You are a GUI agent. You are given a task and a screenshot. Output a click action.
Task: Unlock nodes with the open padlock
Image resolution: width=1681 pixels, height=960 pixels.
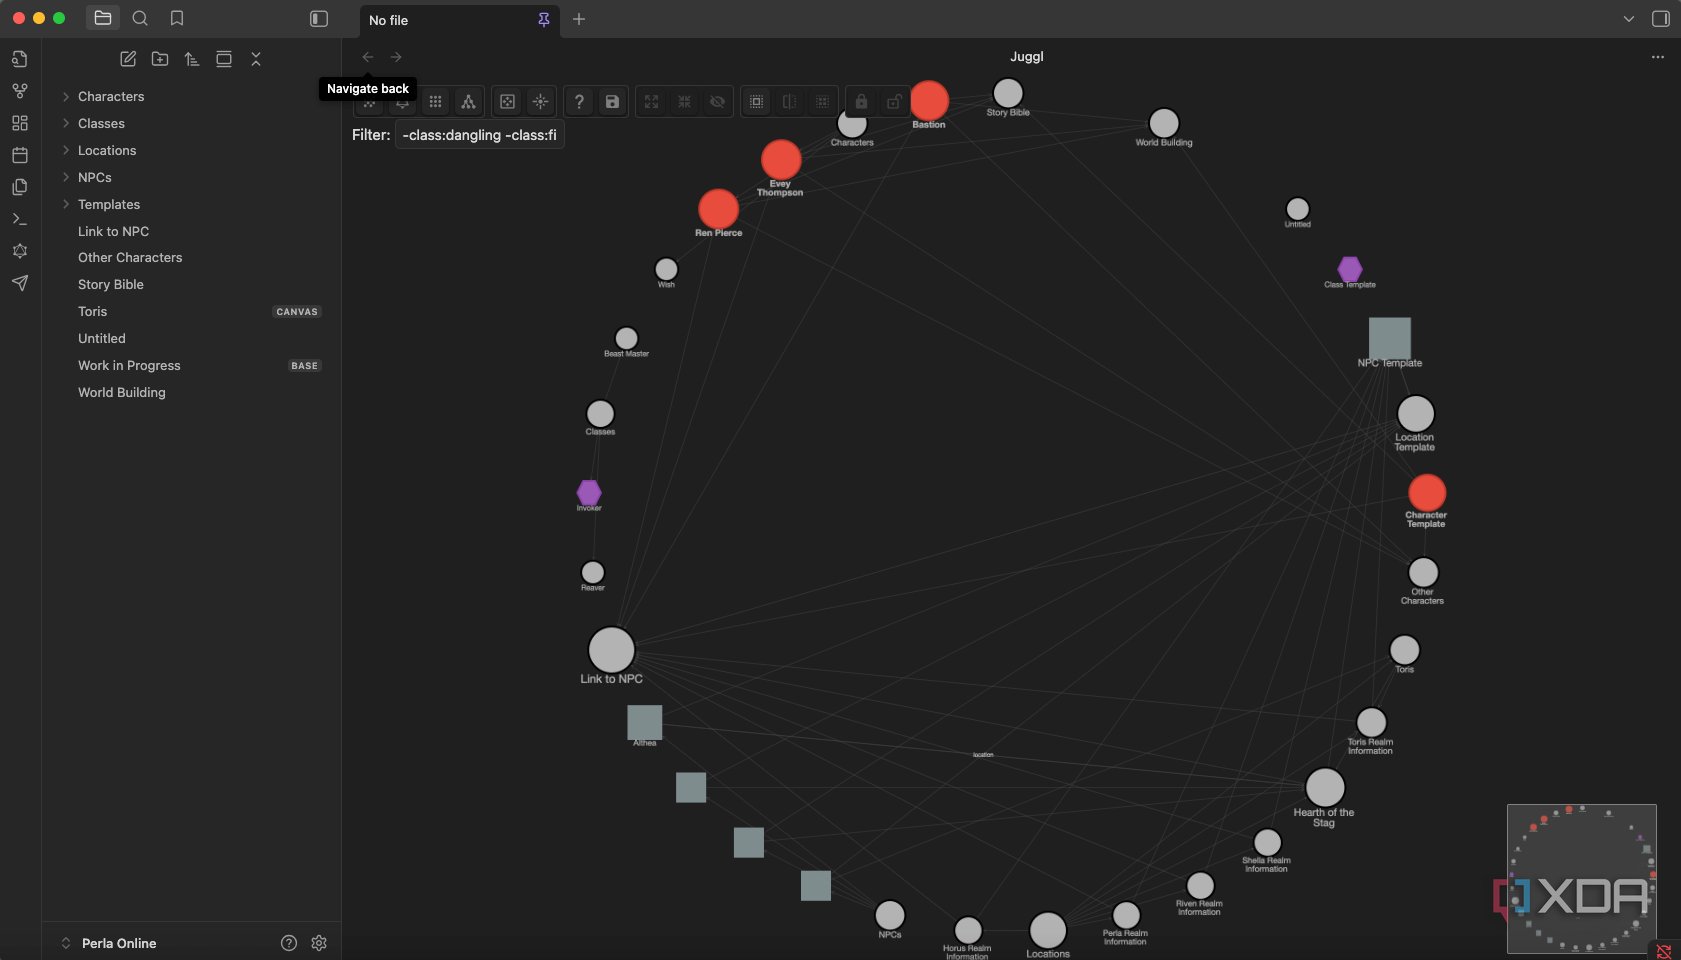[894, 102]
